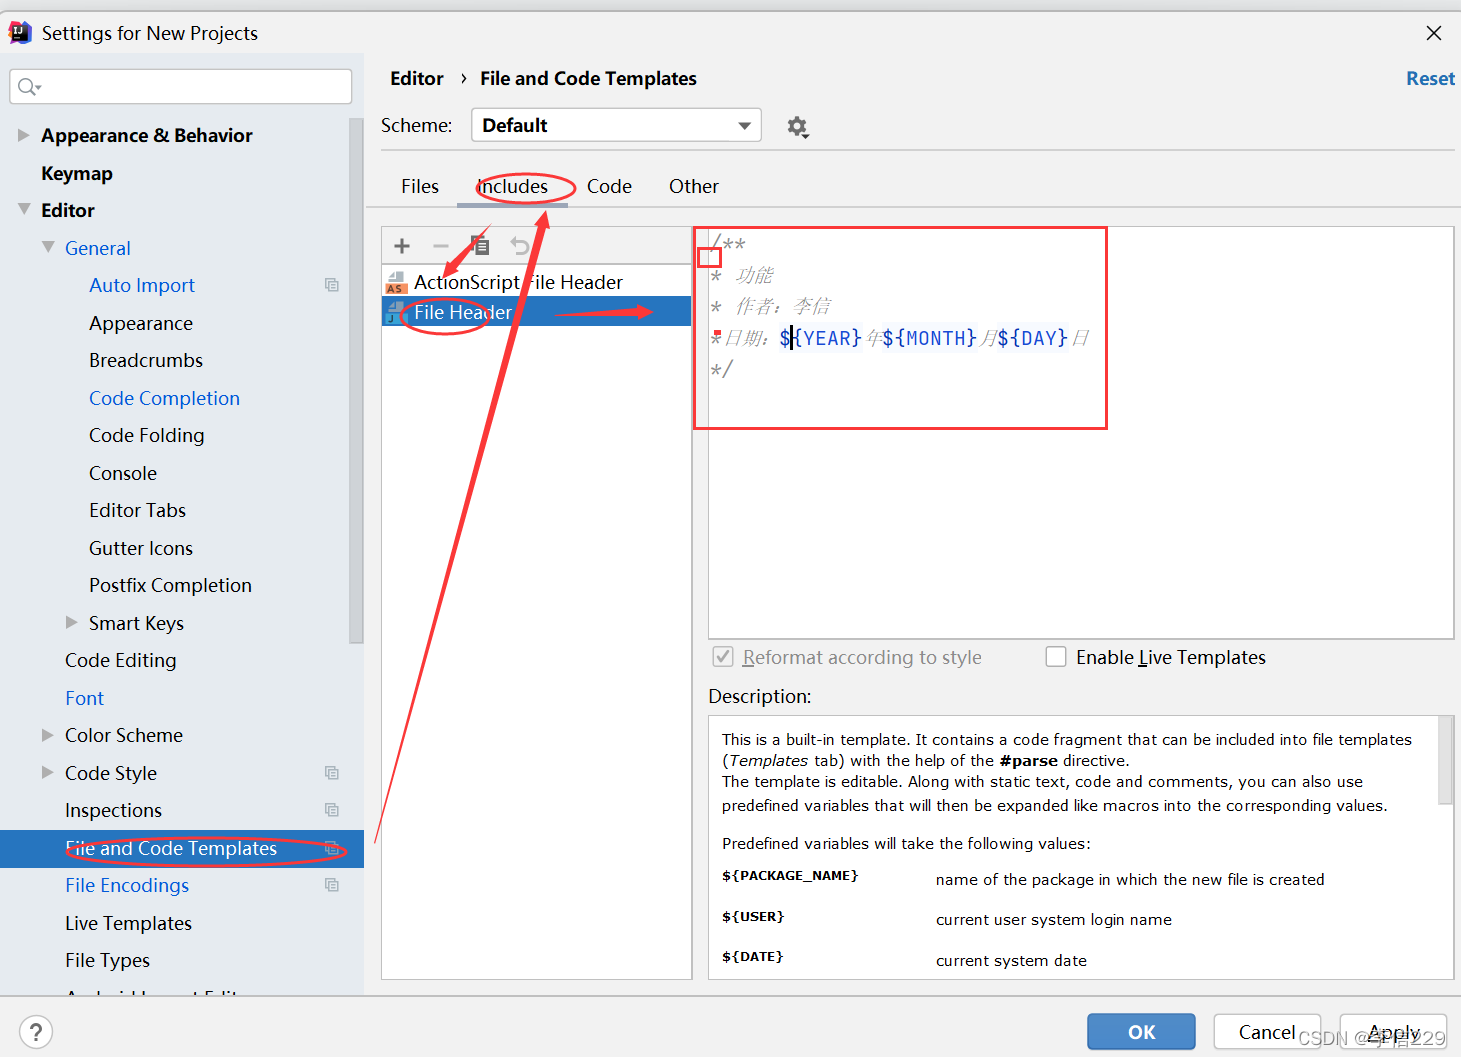Click the remove template minus icon
The image size is (1461, 1057).
click(x=440, y=246)
